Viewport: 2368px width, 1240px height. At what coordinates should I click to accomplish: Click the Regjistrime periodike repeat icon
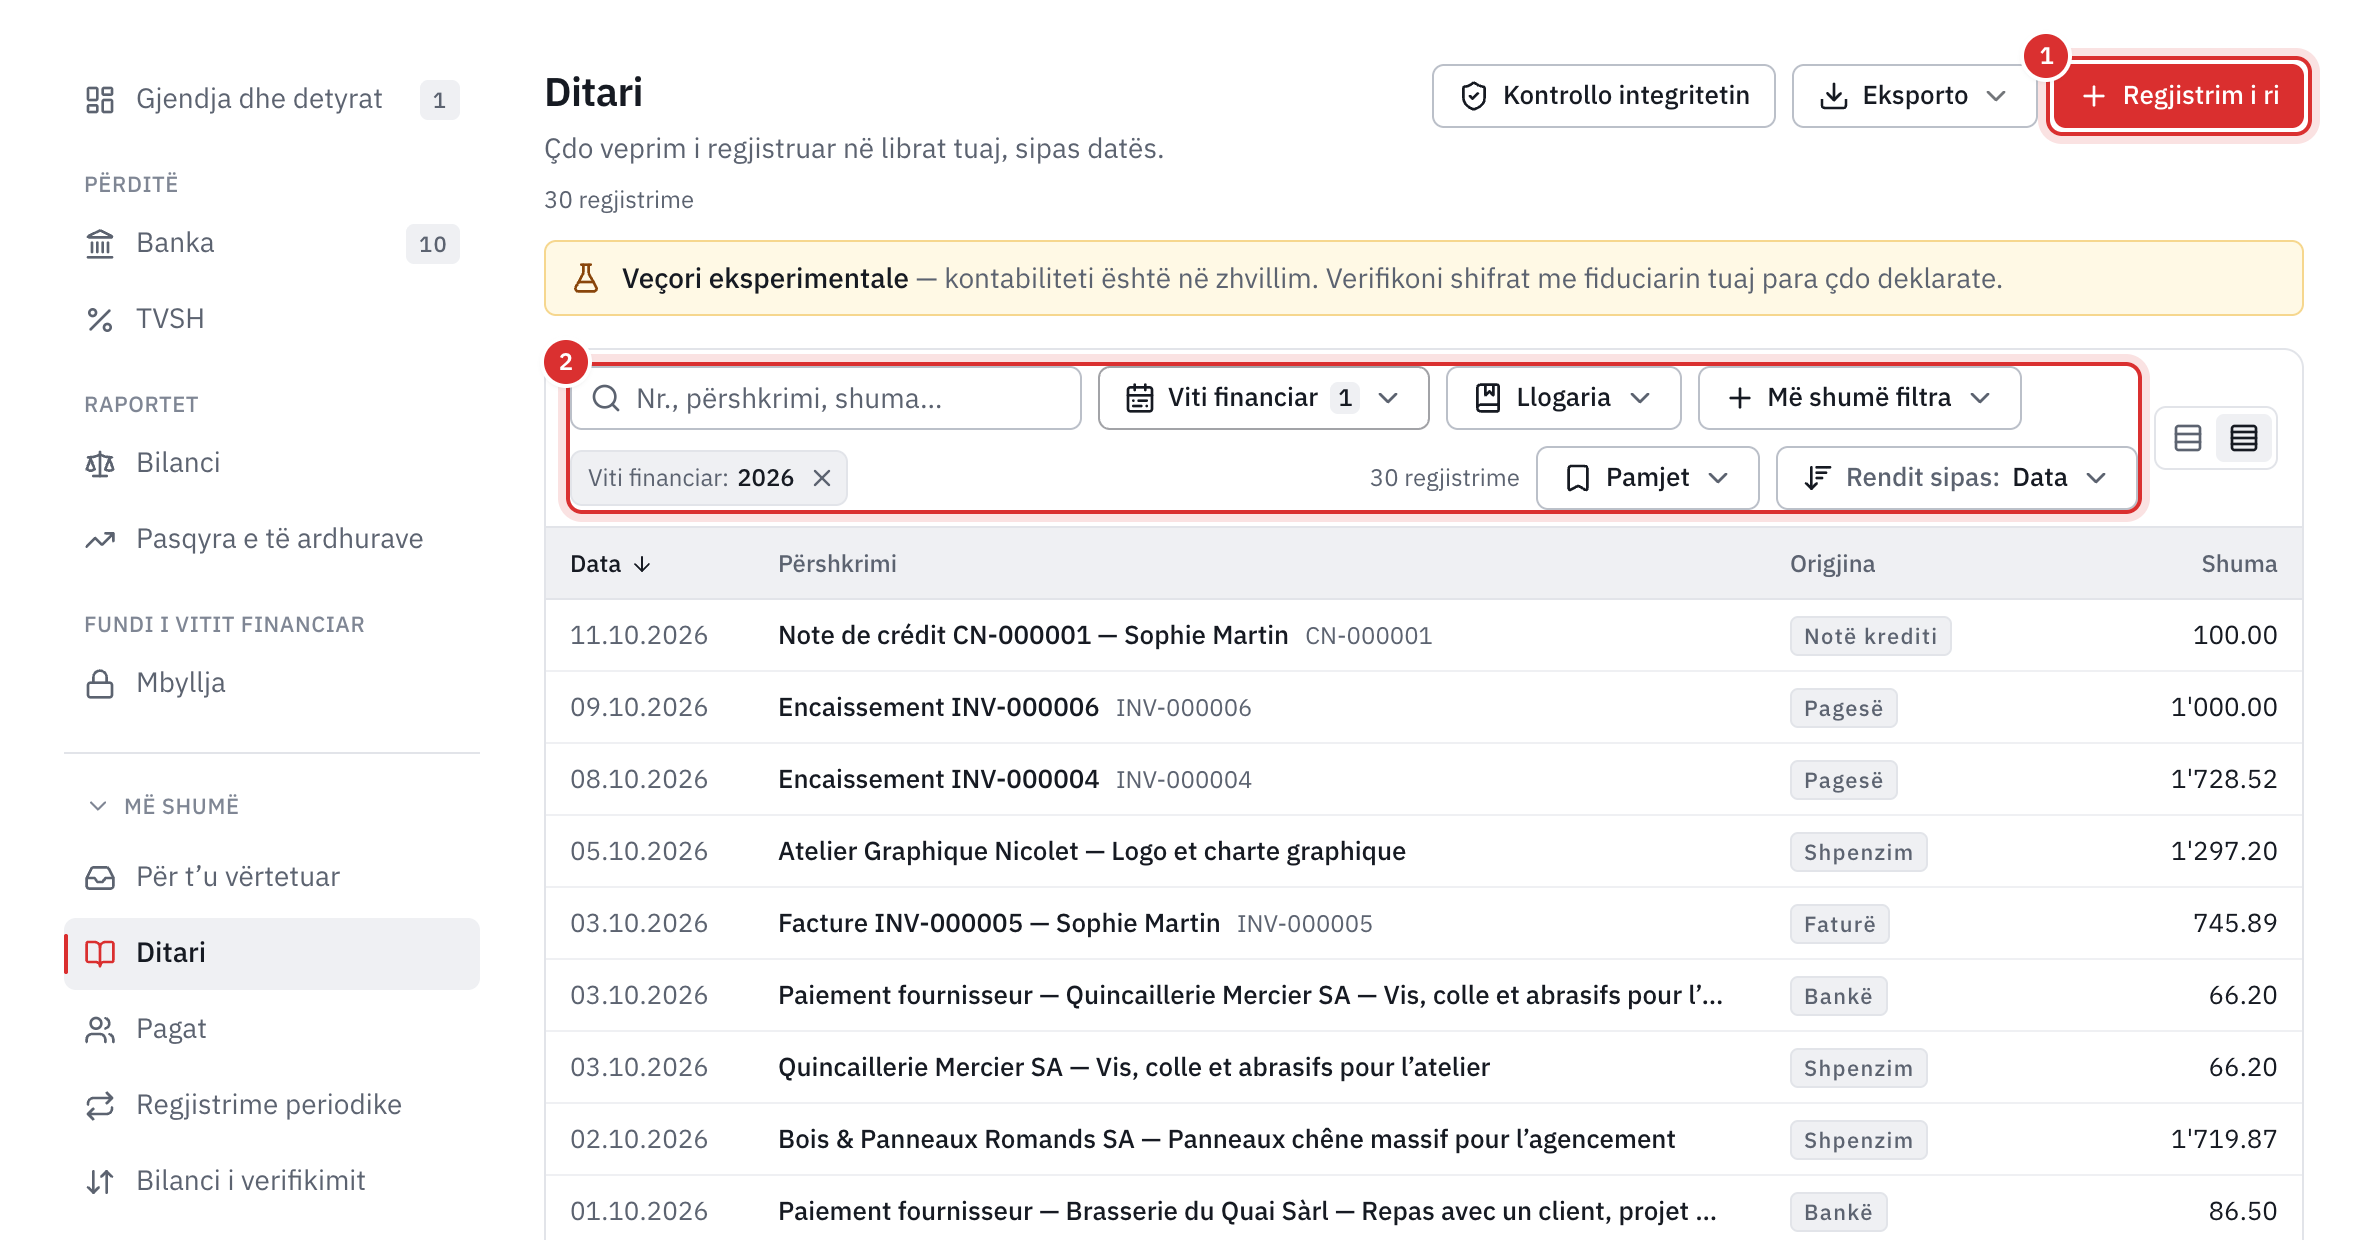[100, 1105]
